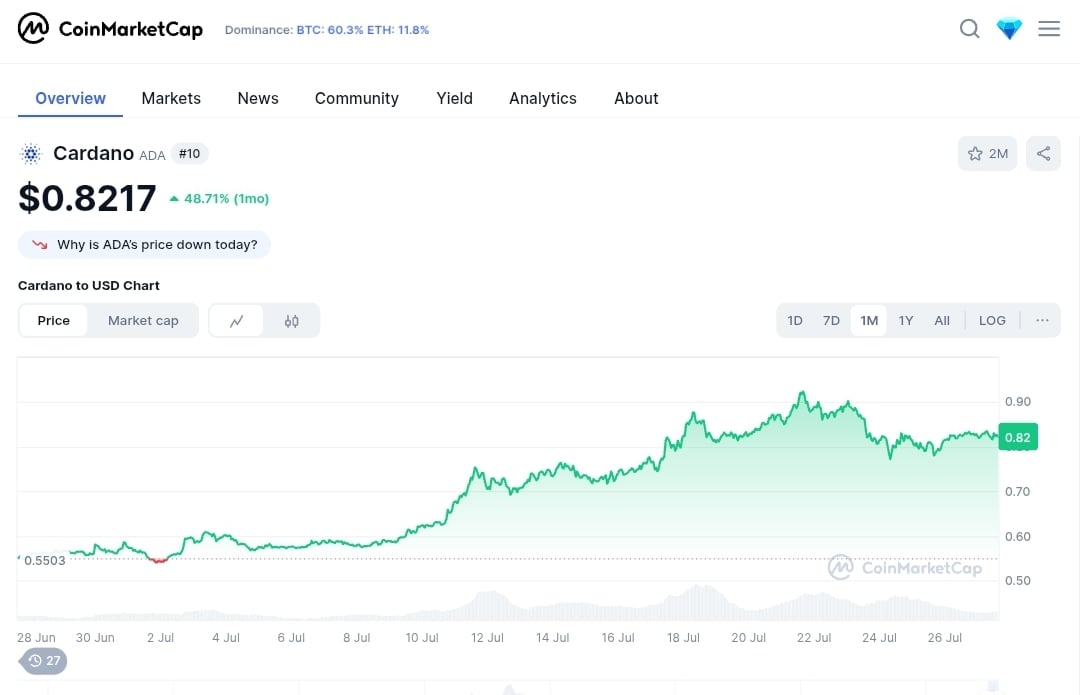
Task: Switch chart to Market cap
Action: click(x=143, y=321)
